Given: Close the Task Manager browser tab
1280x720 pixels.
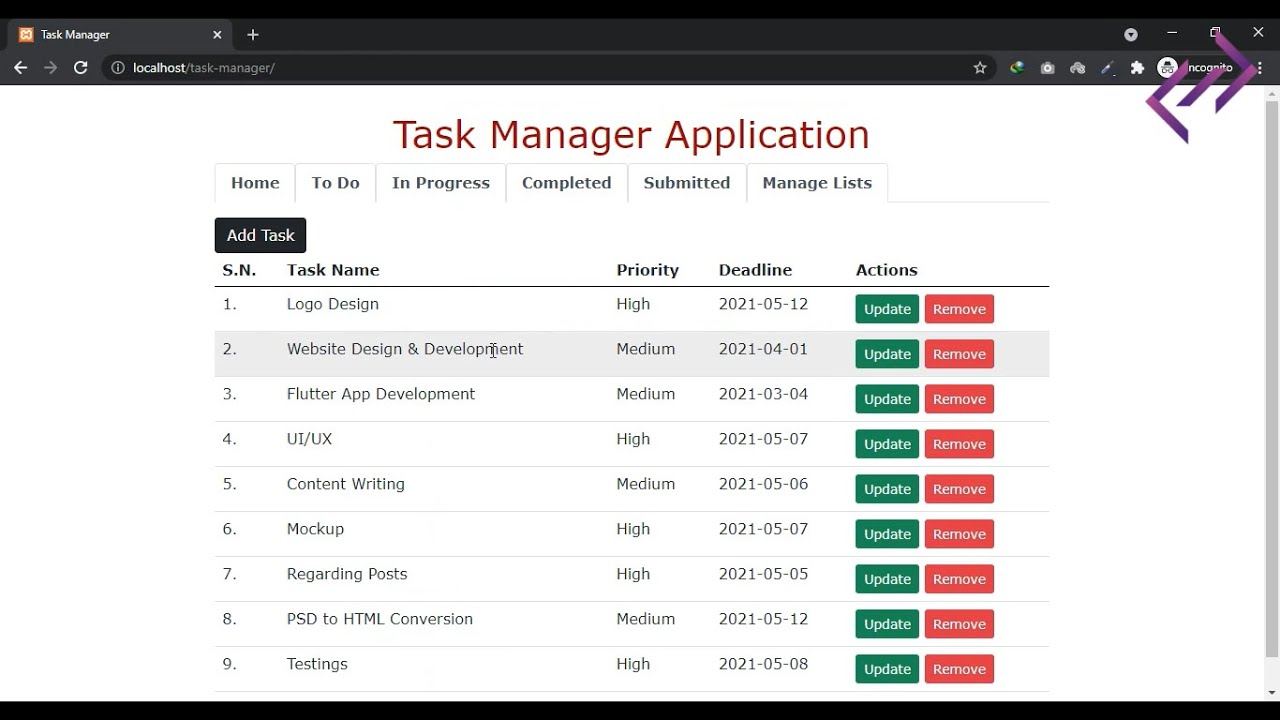Looking at the screenshot, I should tap(217, 35).
